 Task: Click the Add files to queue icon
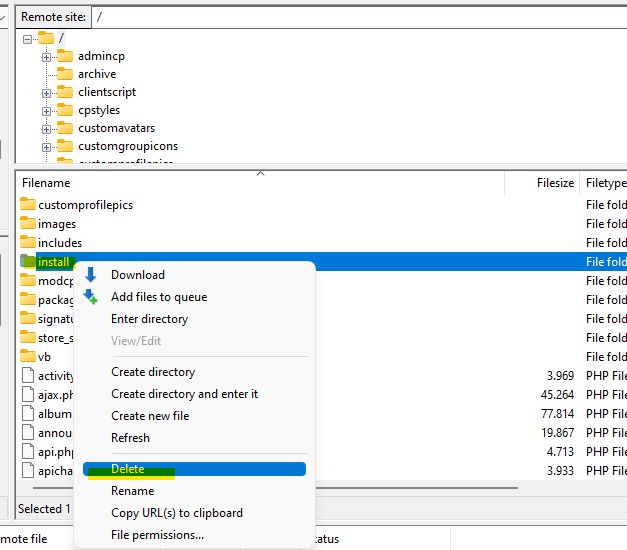tap(91, 297)
